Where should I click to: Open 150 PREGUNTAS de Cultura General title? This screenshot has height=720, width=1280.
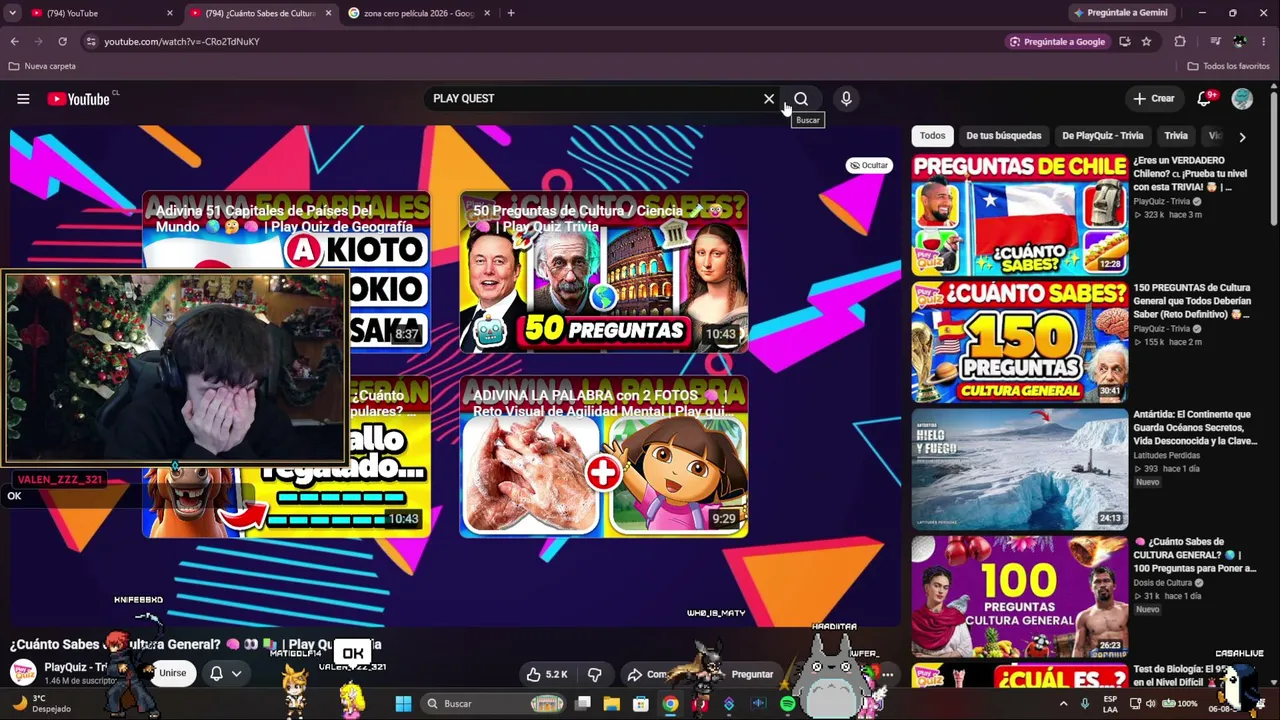[1193, 300]
